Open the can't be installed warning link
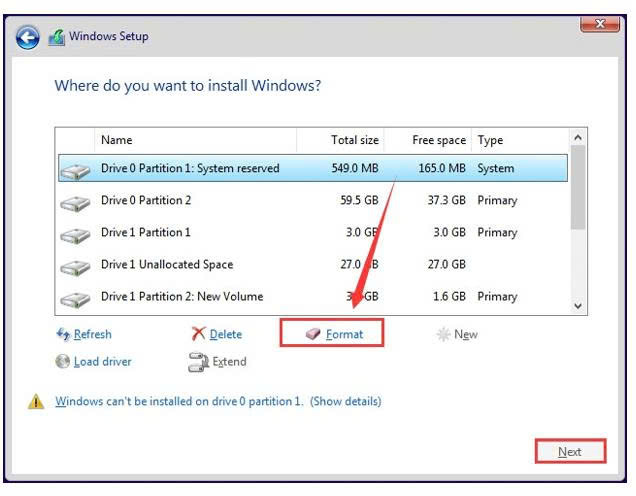This screenshot has width=636, height=496. 218,402
